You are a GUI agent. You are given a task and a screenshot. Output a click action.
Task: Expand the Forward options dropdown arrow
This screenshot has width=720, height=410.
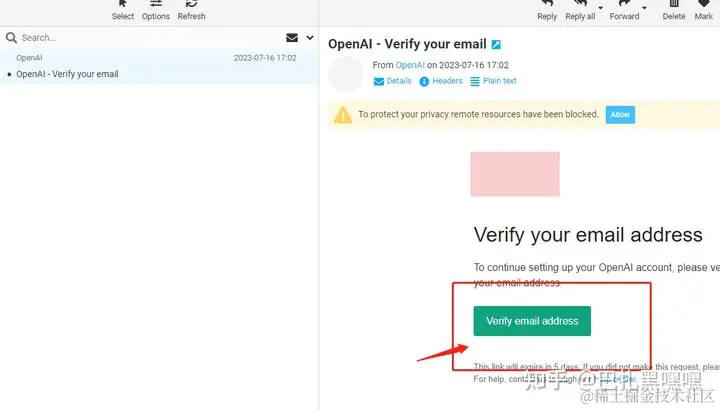tap(644, 8)
